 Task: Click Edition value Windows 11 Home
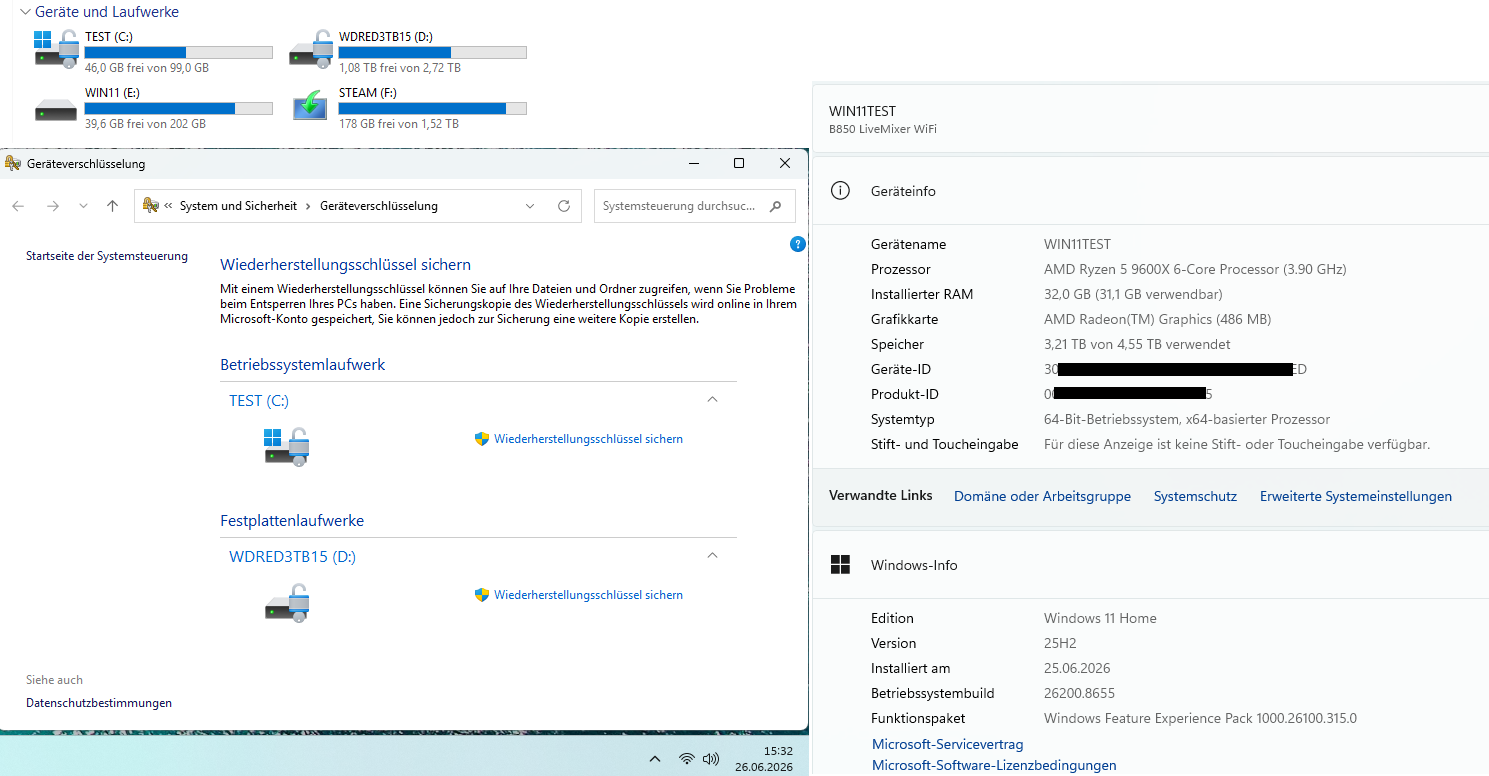(1100, 618)
